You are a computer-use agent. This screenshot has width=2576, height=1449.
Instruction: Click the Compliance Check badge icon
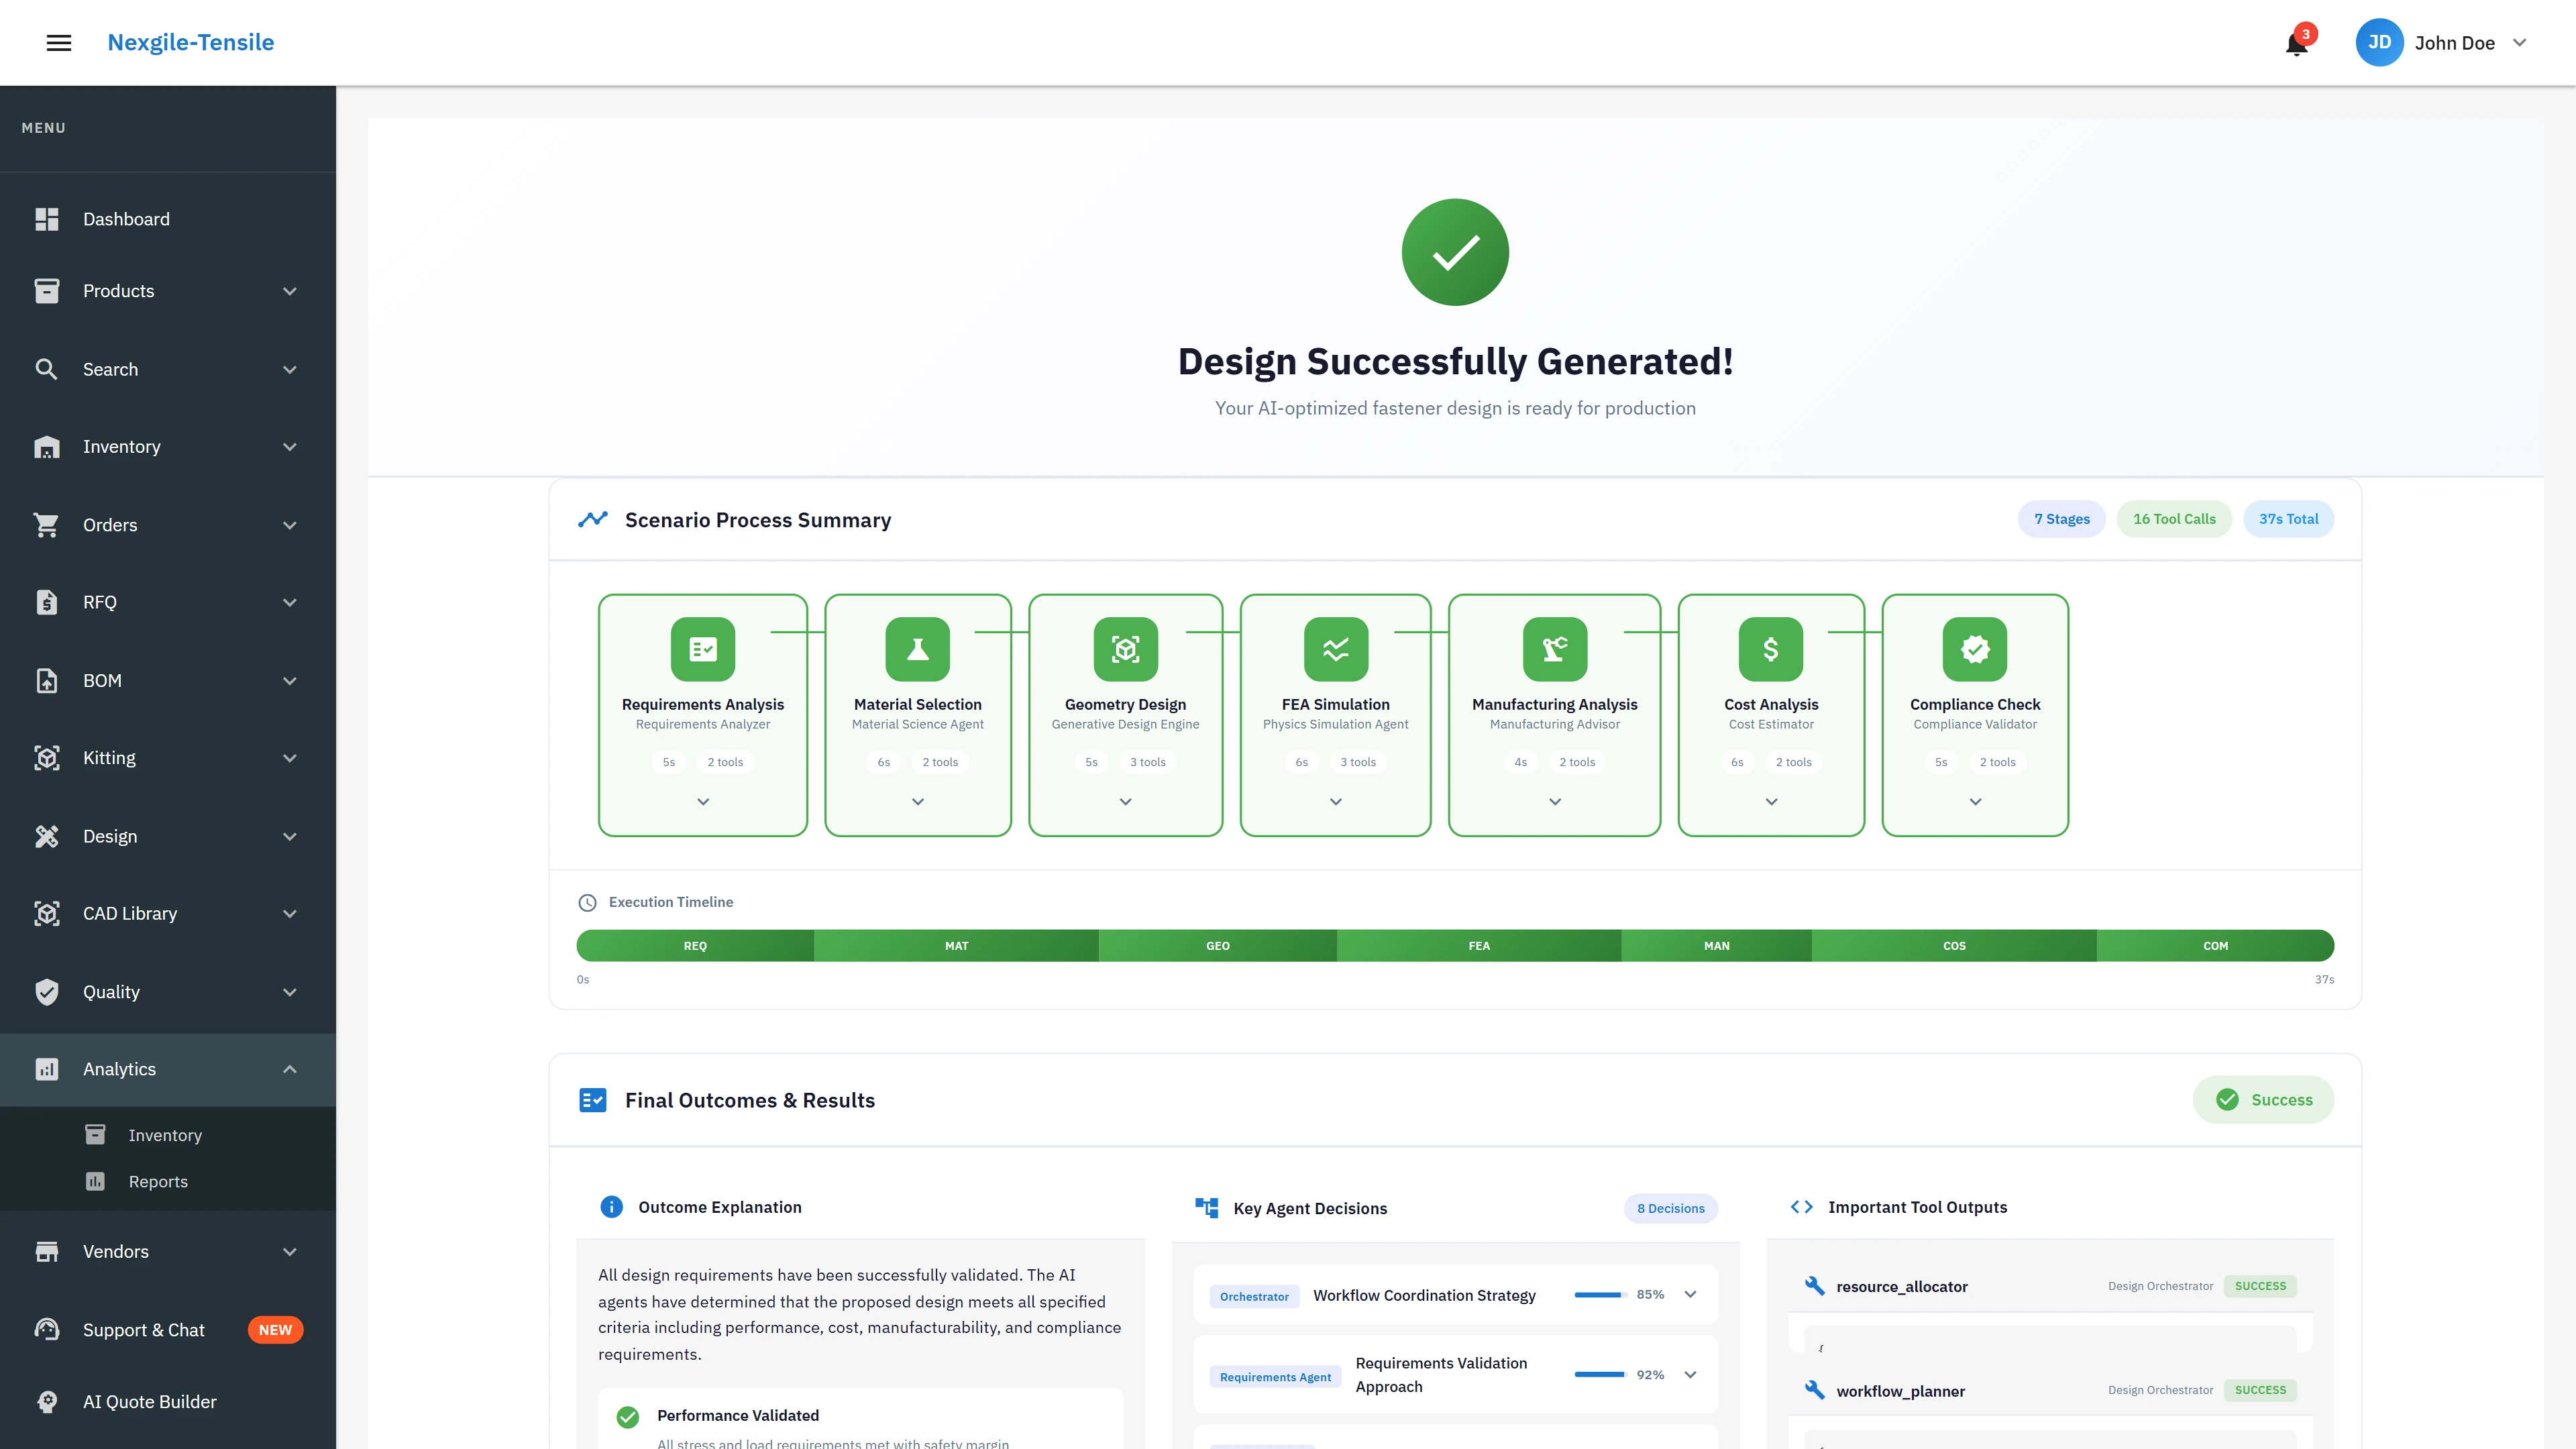coord(1974,649)
